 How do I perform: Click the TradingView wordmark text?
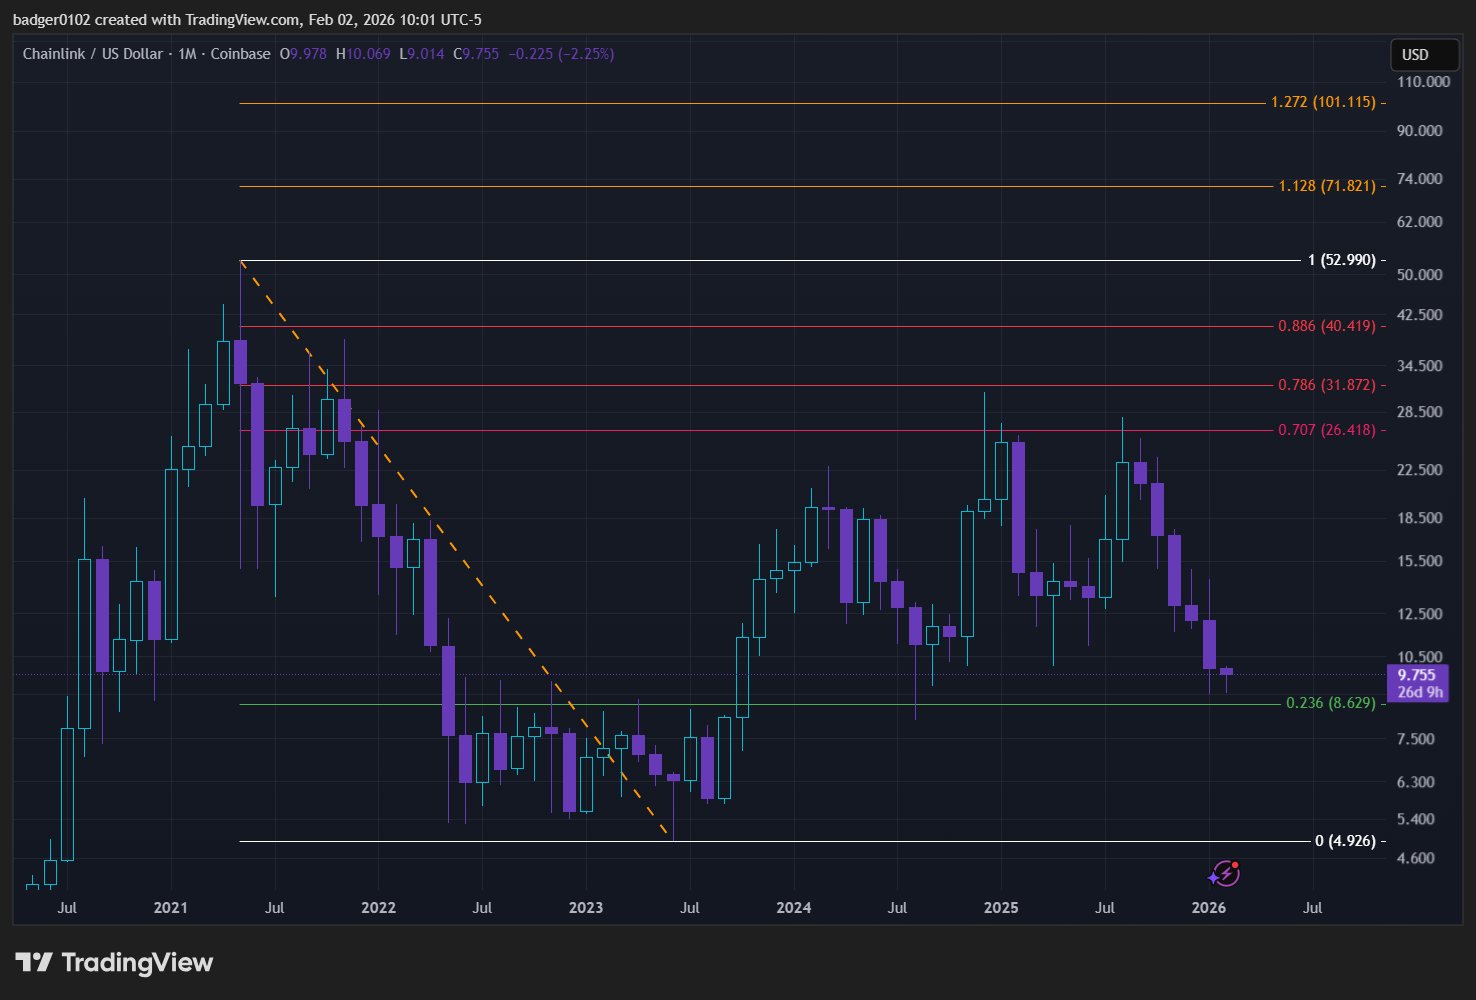coord(137,963)
